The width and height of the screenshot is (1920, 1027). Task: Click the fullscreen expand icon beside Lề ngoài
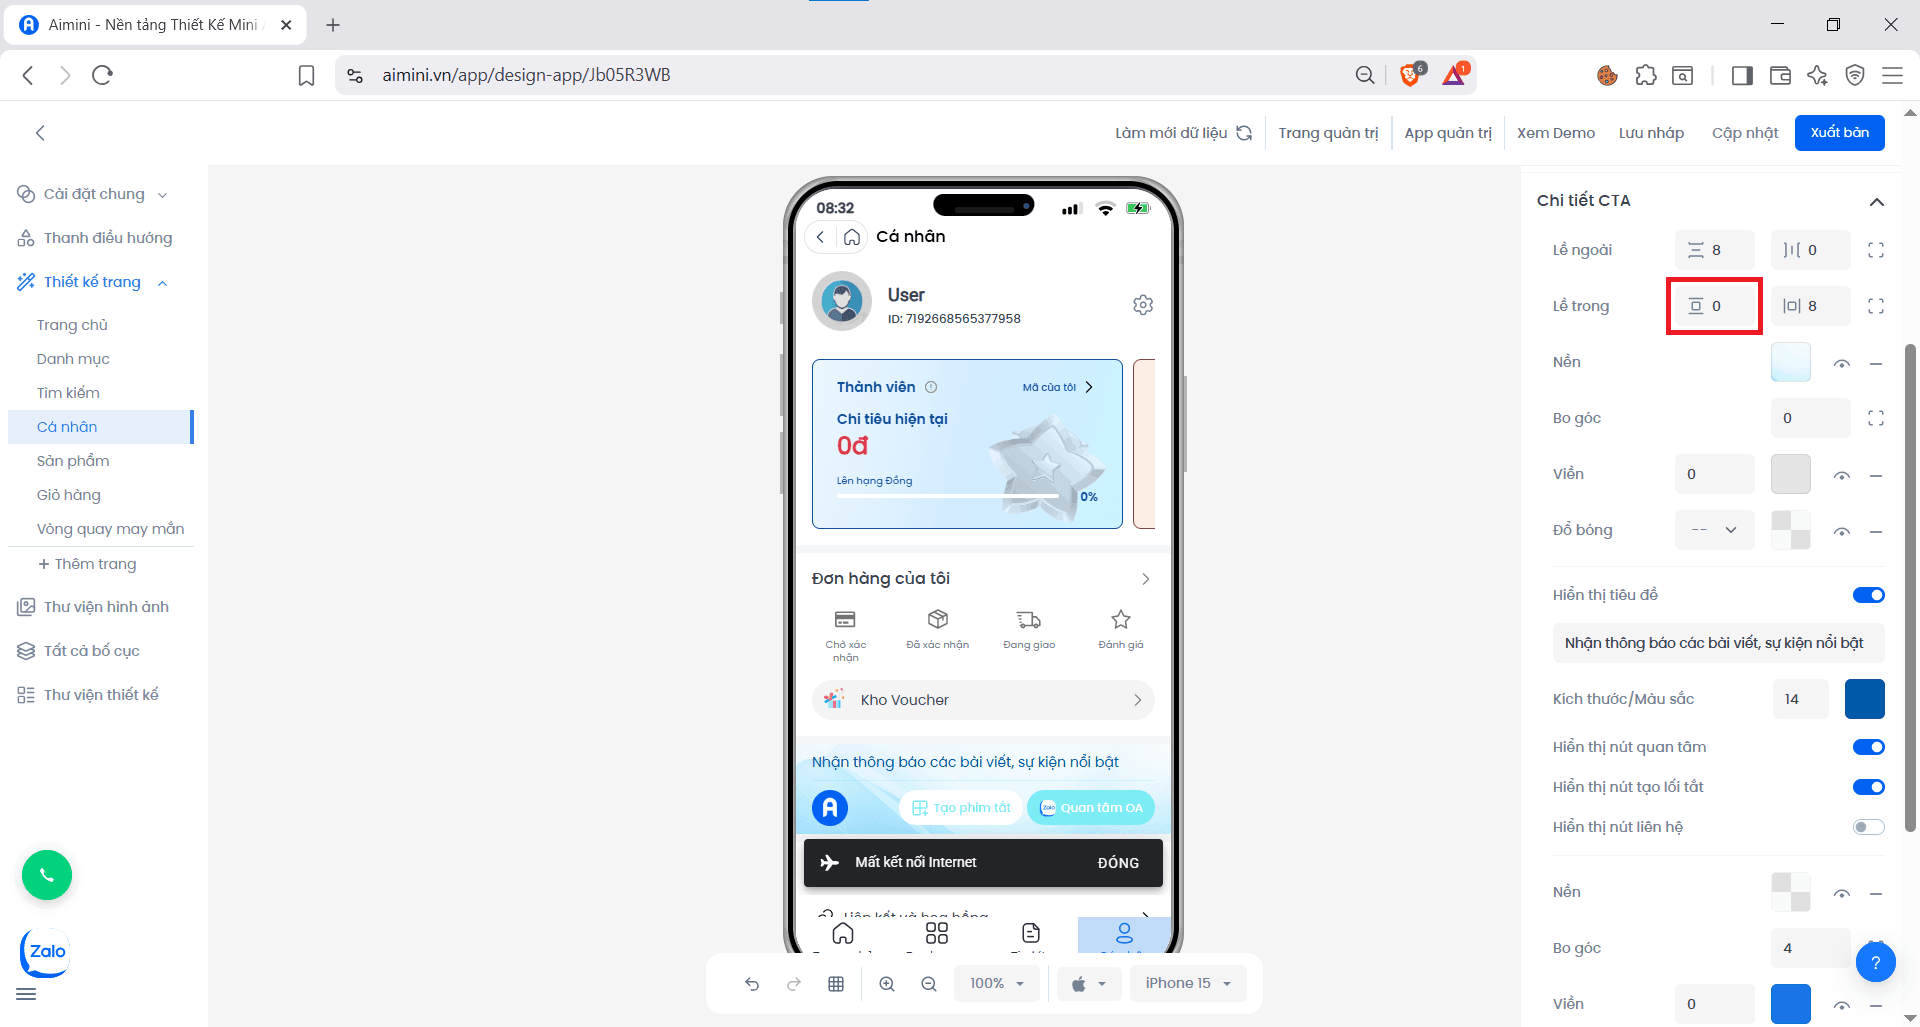[x=1877, y=250]
